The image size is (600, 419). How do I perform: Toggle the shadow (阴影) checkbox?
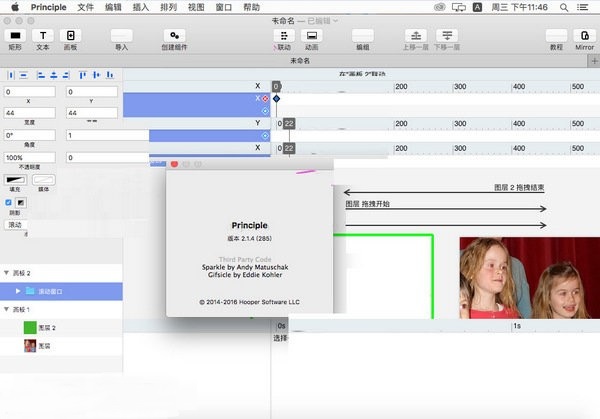pyautogui.click(x=11, y=202)
